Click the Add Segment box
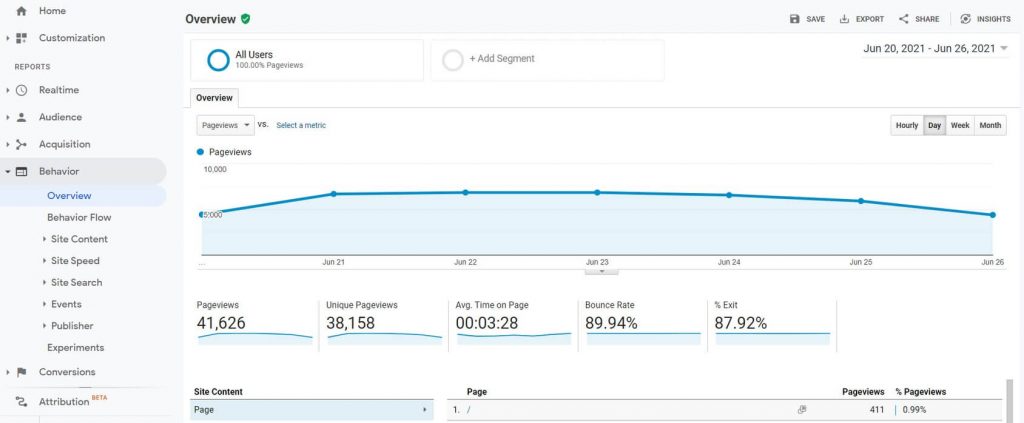The height and width of the screenshot is (423, 1024). tap(547, 59)
